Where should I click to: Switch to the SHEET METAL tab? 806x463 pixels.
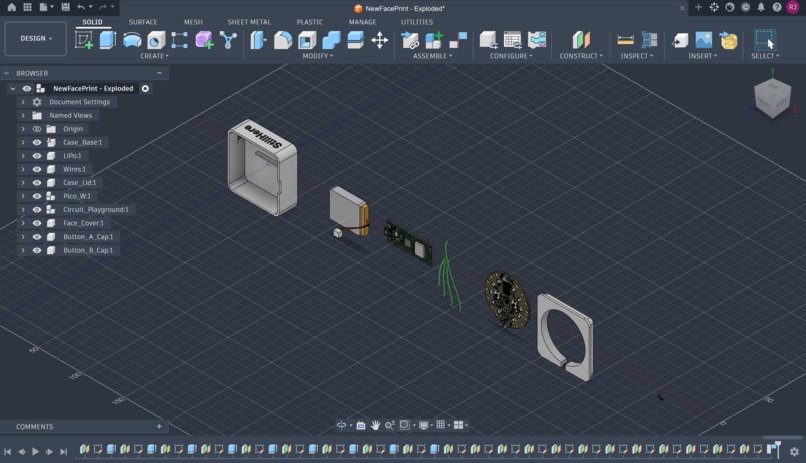pyautogui.click(x=249, y=22)
